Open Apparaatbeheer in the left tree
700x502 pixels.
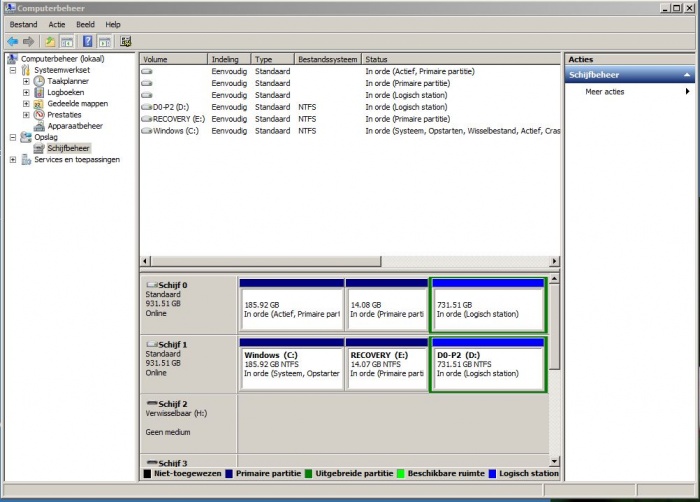[x=75, y=126]
